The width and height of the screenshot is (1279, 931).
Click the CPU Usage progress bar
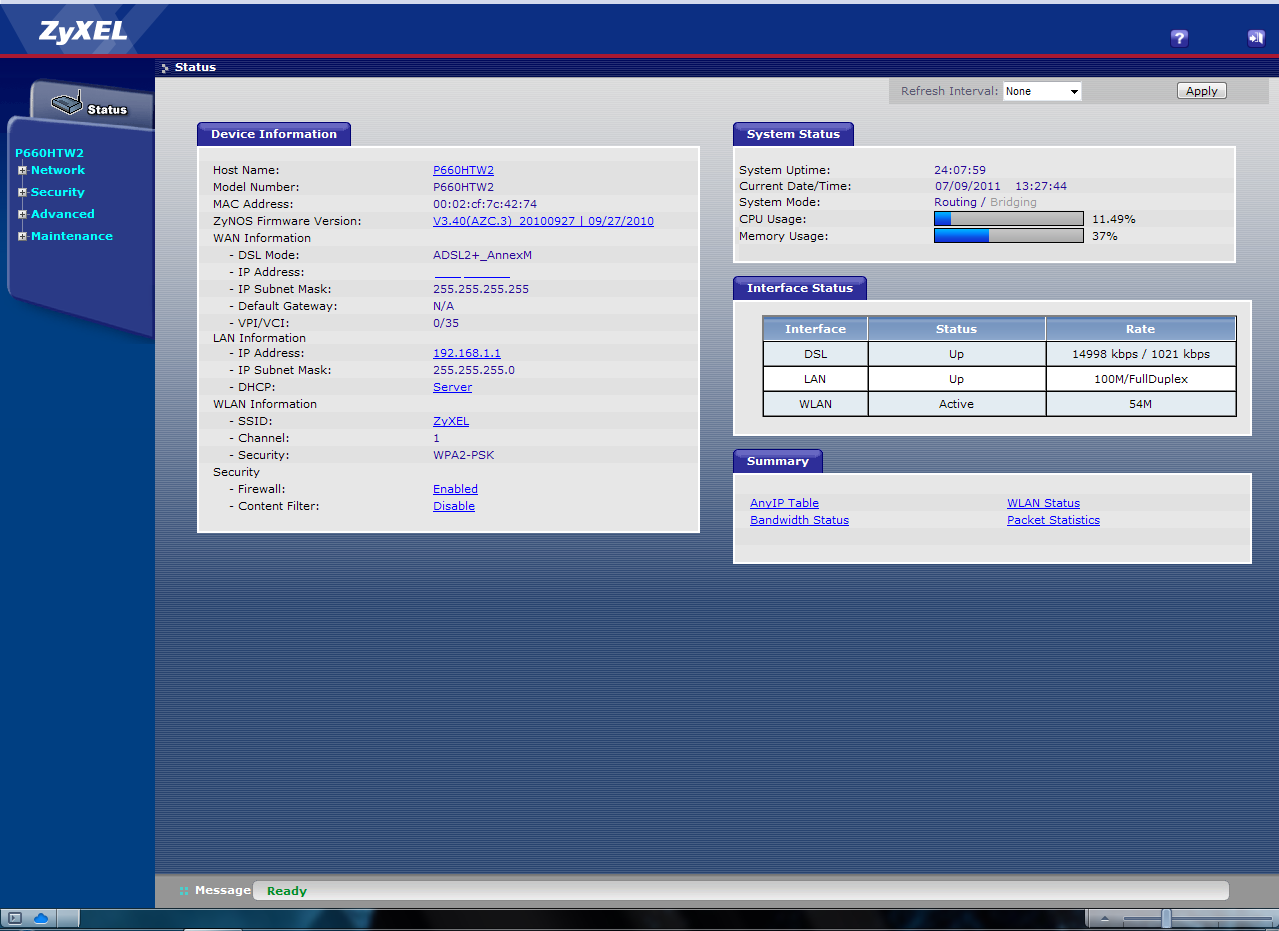pyautogui.click(x=1008, y=218)
